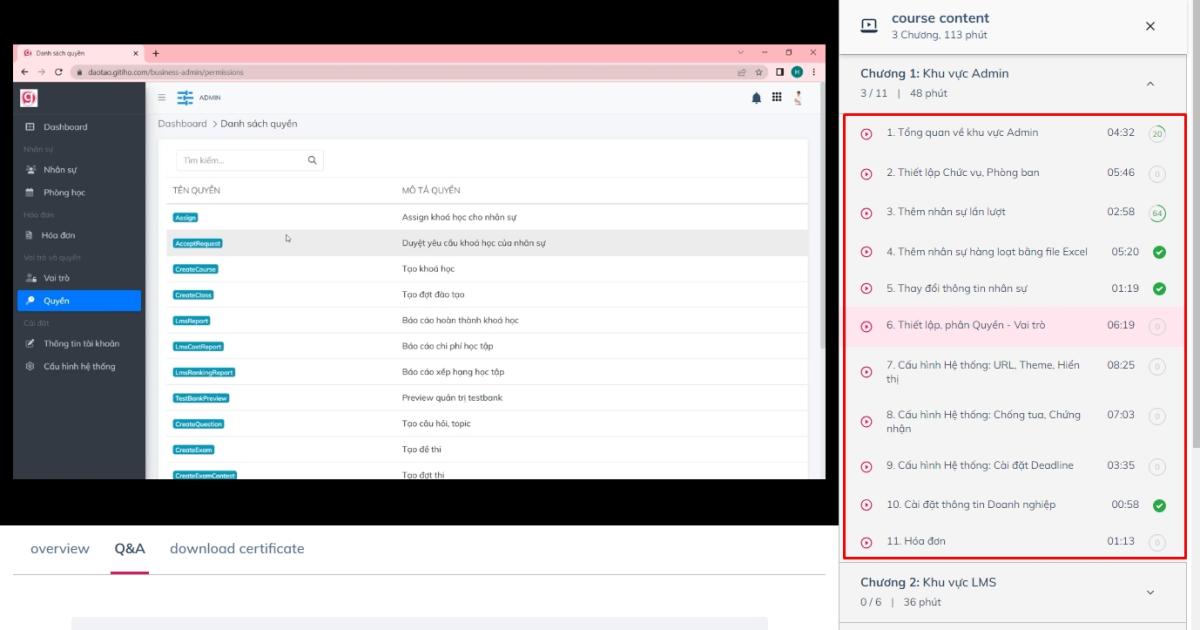Click the AcceptRequest permission tag
Screen dimensions: 1200x630
pyautogui.click(x=198, y=243)
